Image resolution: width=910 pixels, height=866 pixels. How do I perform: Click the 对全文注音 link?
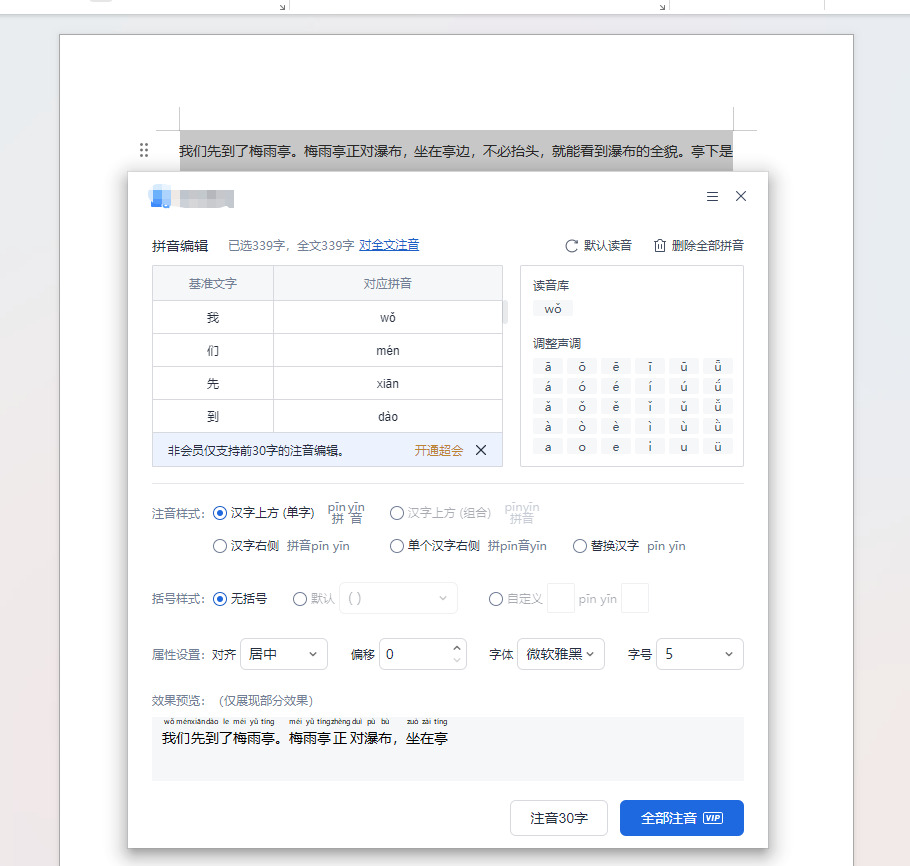pos(389,245)
